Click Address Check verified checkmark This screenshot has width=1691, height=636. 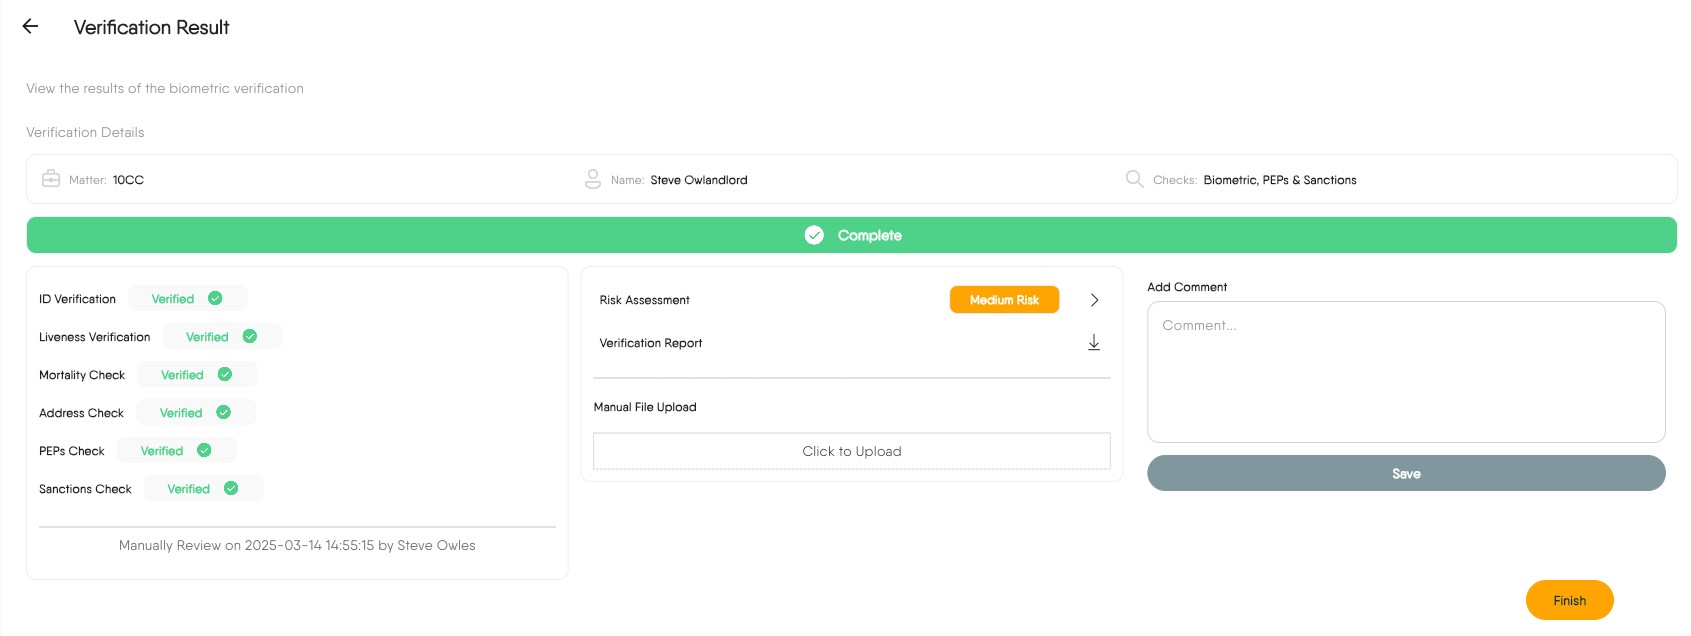(224, 412)
